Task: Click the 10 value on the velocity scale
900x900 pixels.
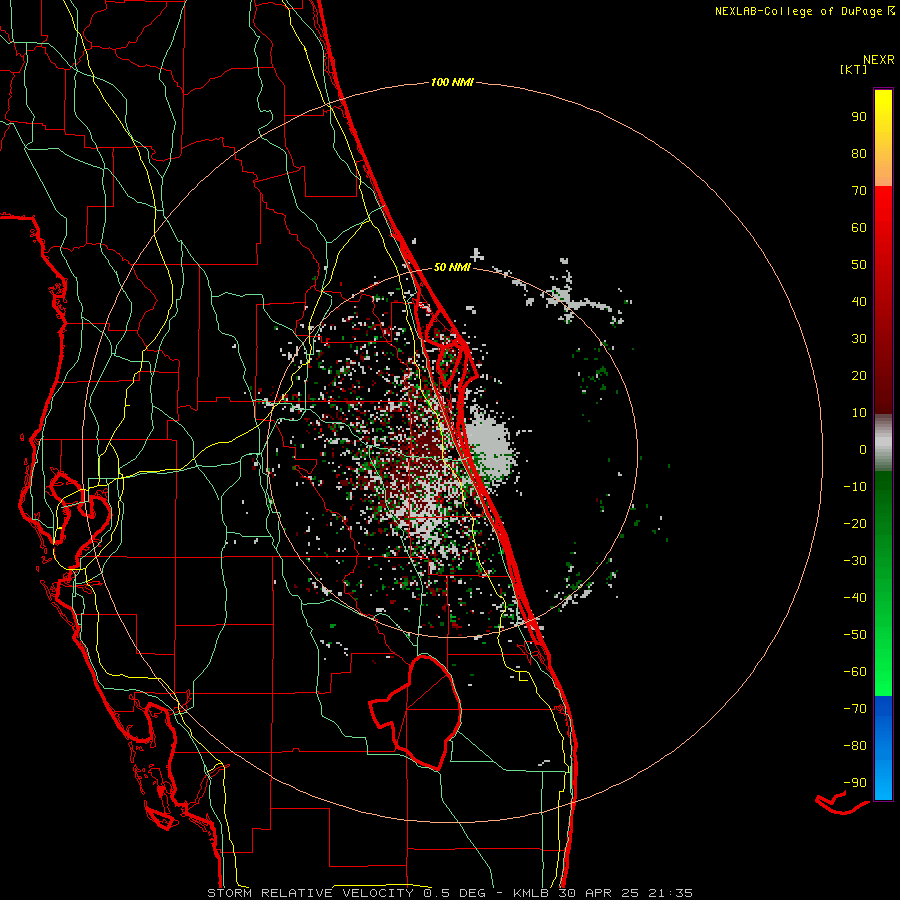Action: coord(859,413)
